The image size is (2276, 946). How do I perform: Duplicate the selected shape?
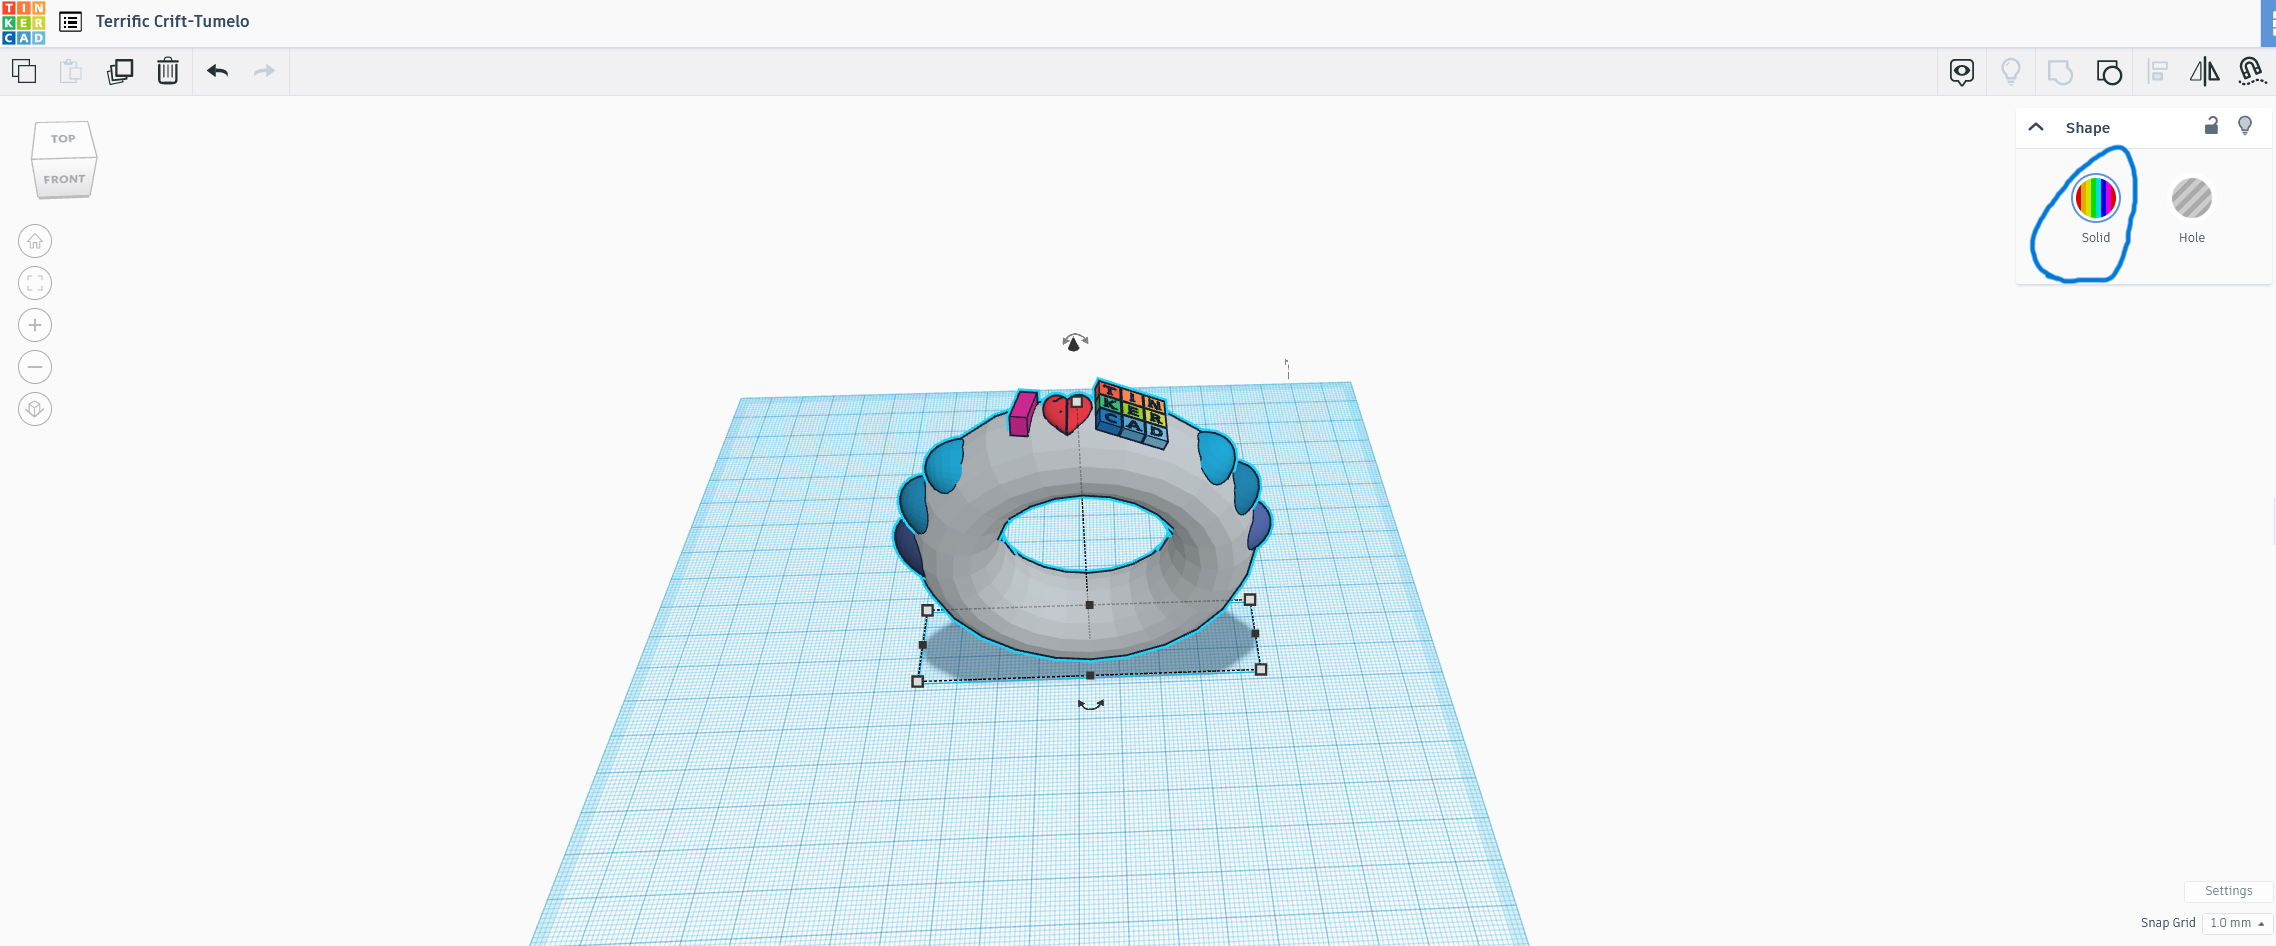(x=120, y=71)
